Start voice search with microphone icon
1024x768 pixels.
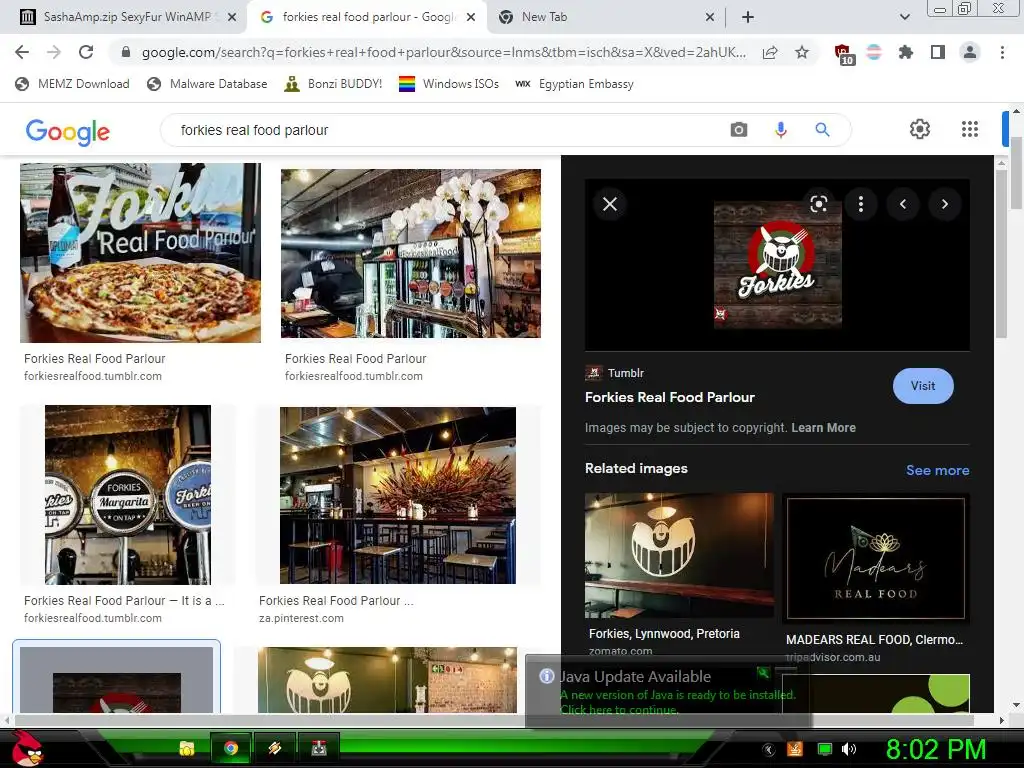780,129
